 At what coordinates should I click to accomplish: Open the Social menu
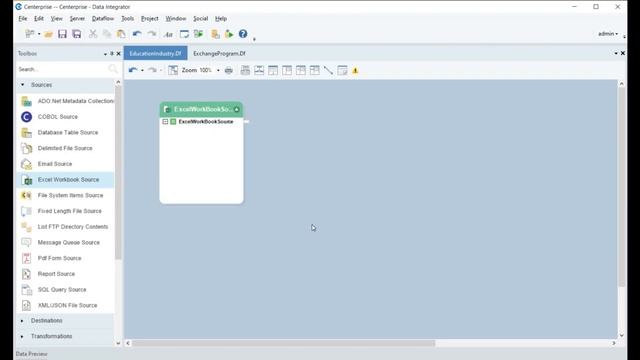(200, 18)
